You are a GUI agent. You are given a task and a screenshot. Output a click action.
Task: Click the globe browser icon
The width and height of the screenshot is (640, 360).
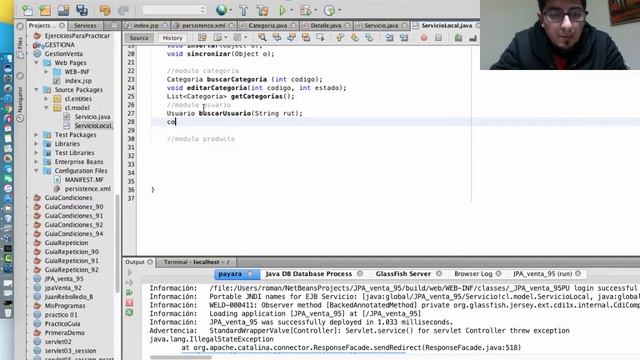tap(221, 10)
